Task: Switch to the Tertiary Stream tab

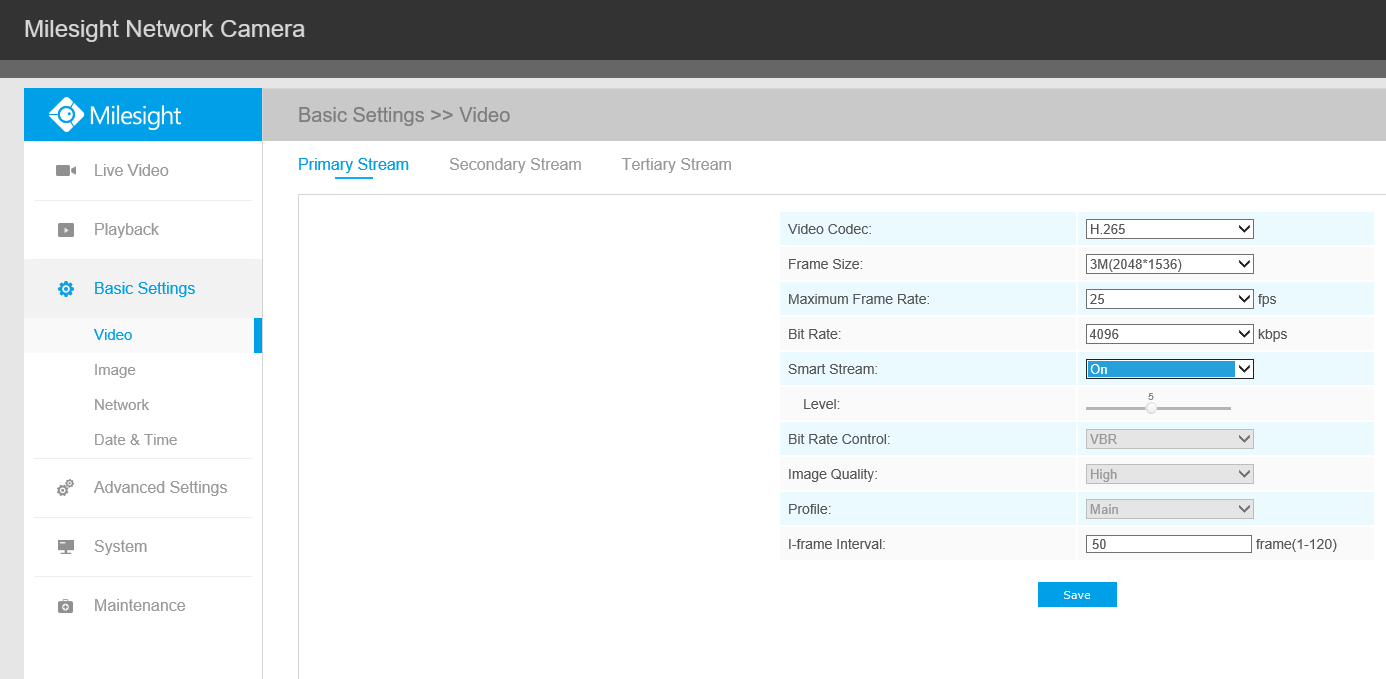Action: click(676, 164)
